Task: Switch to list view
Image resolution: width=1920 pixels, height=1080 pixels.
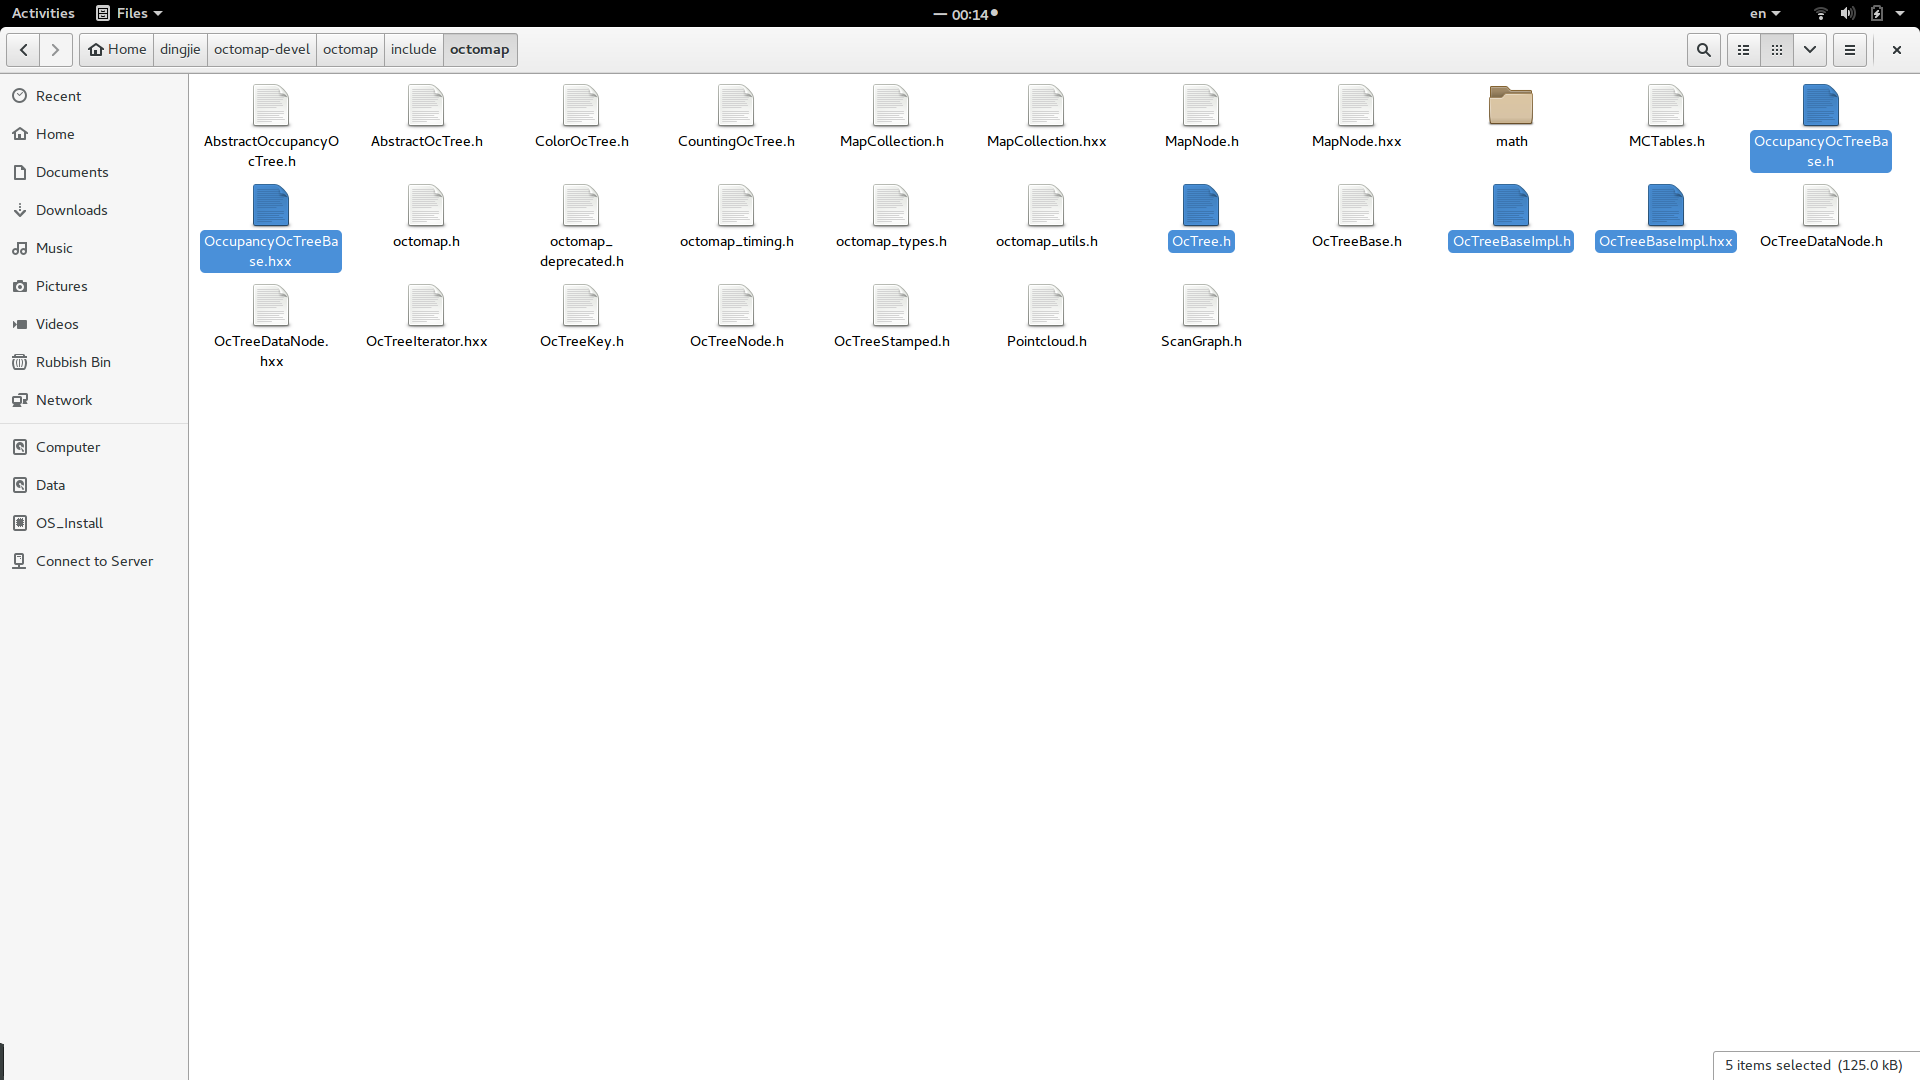Action: [1743, 49]
